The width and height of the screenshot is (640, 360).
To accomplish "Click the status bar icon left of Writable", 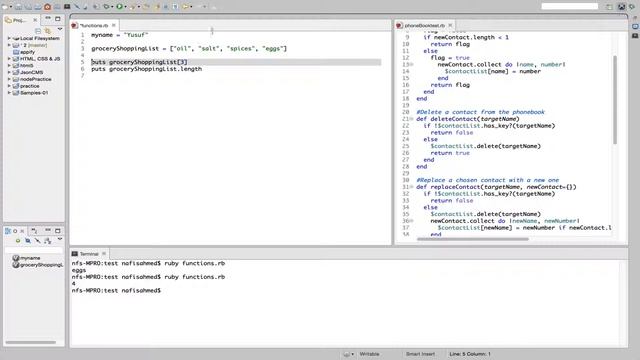I will [x=347, y=354].
